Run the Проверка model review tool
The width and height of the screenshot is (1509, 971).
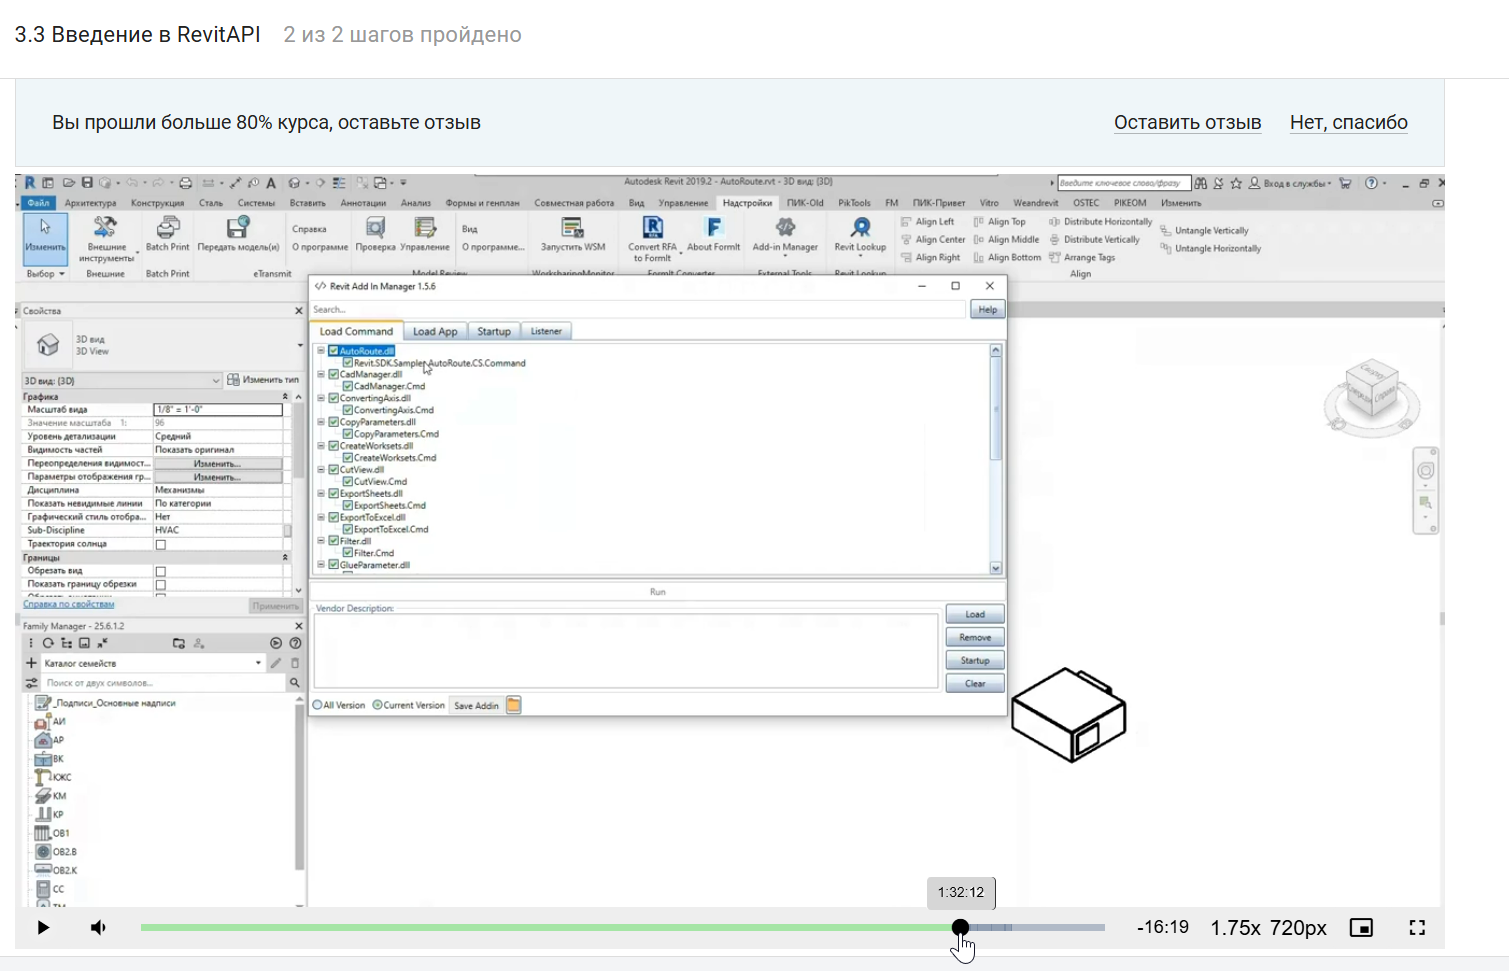coord(375,234)
